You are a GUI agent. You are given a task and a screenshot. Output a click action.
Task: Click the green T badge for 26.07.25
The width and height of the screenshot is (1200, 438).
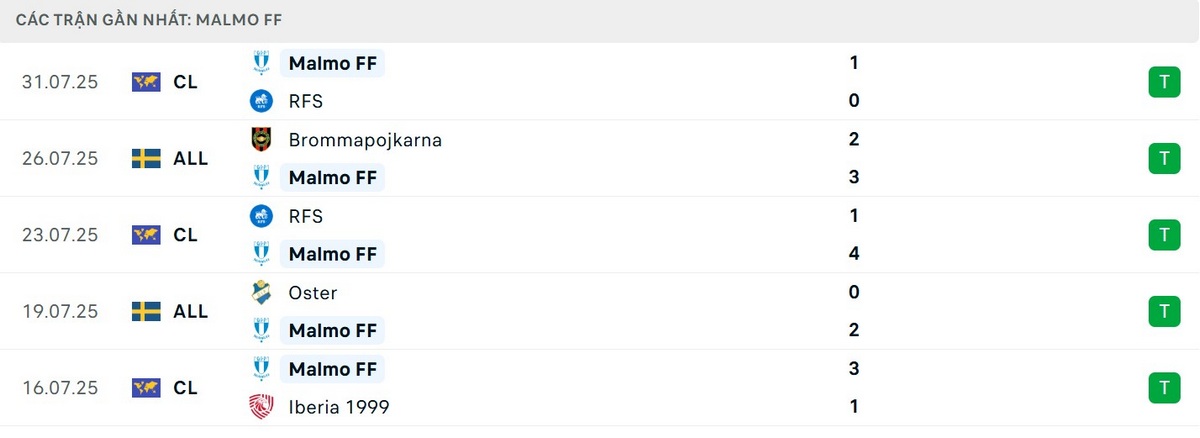[1164, 158]
